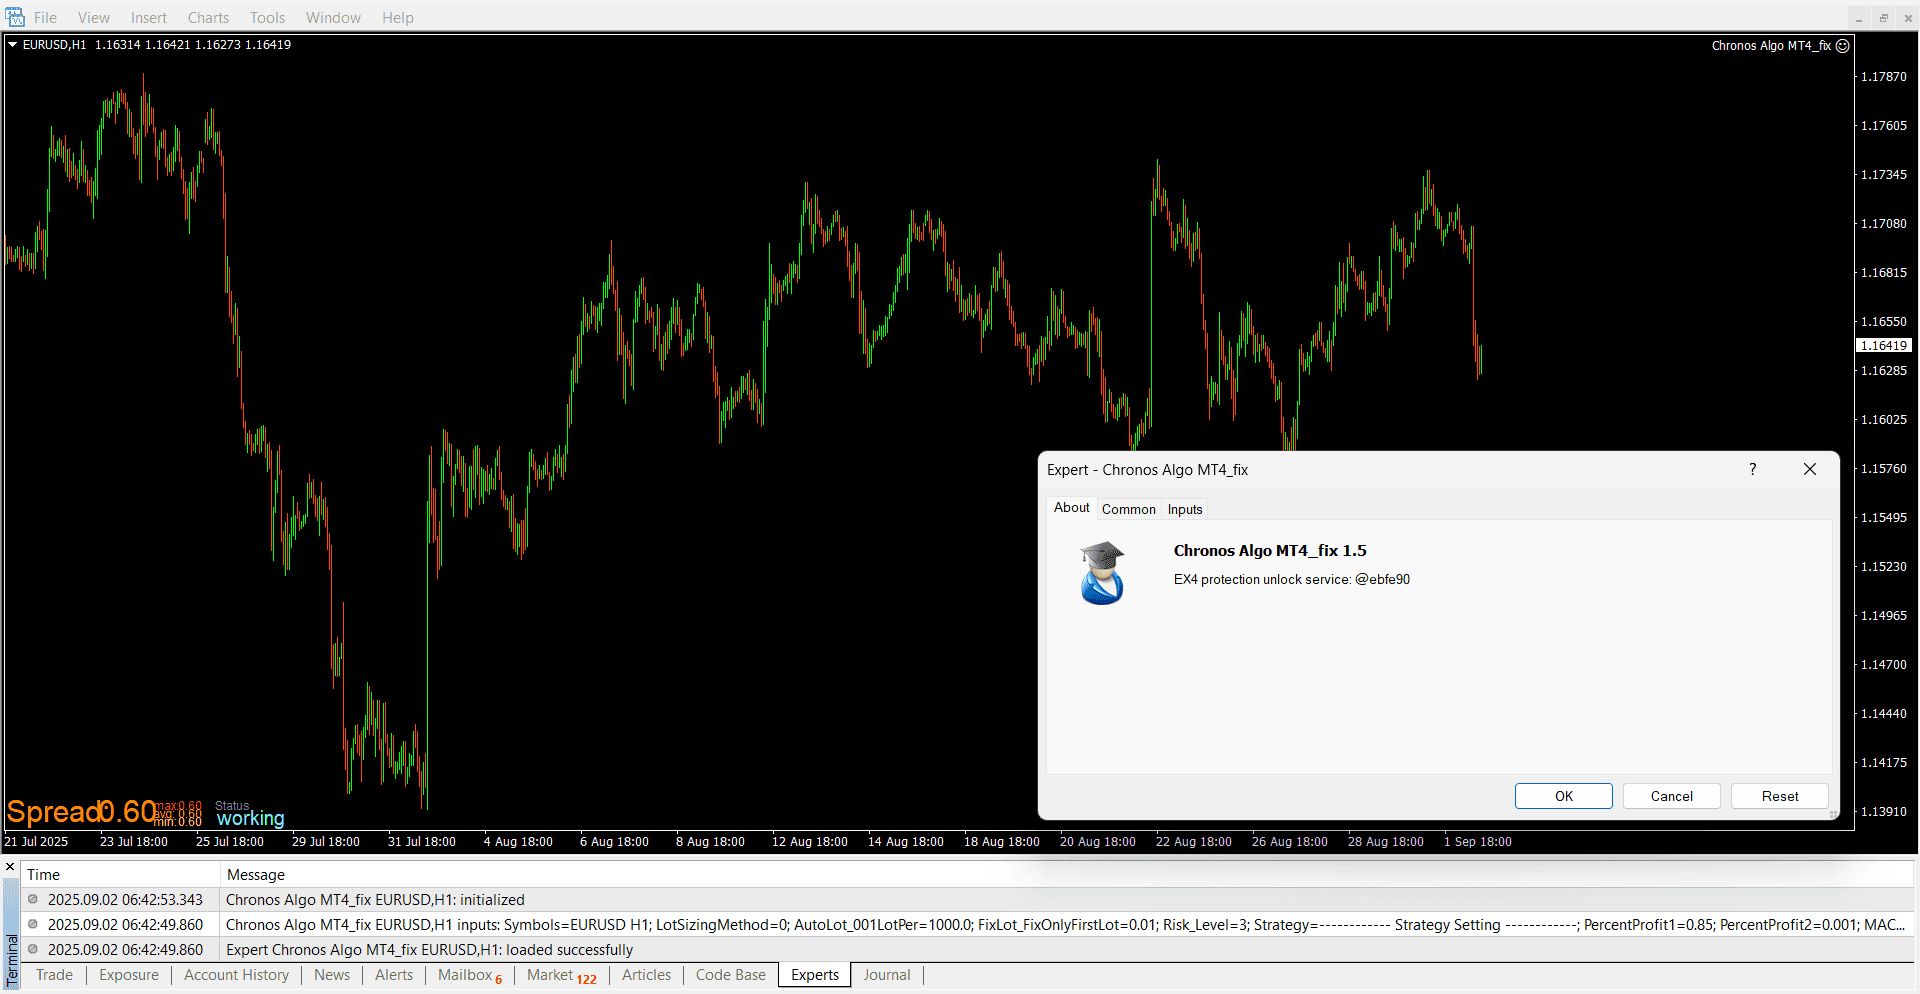
Task: Switch to the Inputs tab
Action: 1185,509
